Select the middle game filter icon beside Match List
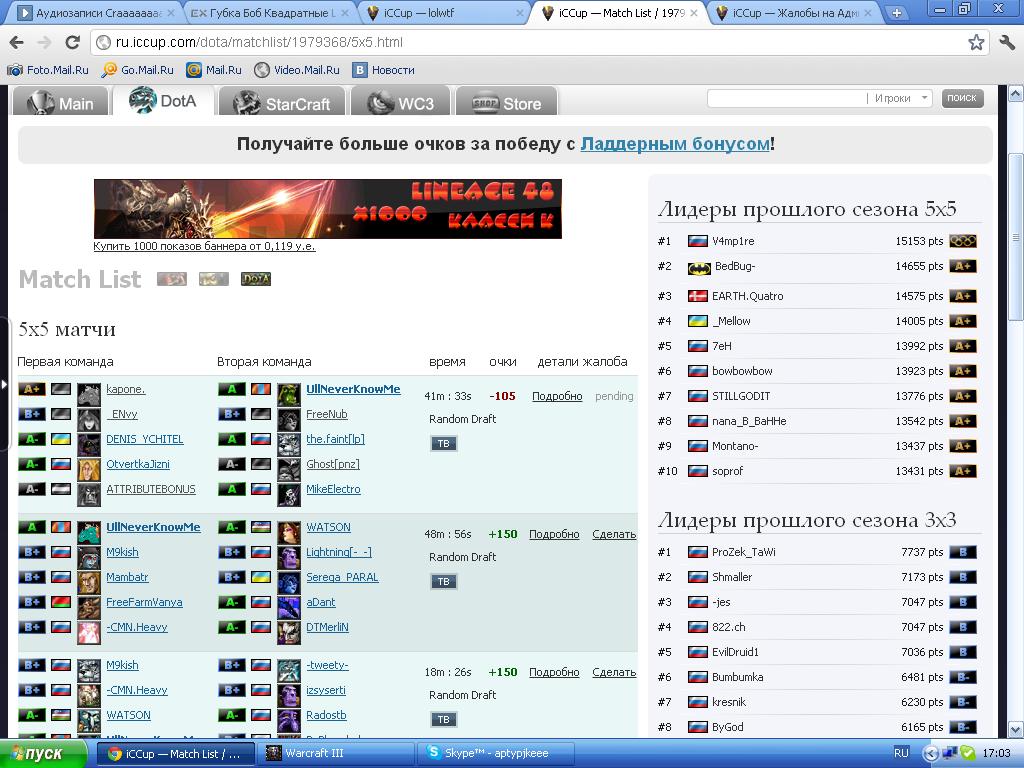 click(214, 280)
